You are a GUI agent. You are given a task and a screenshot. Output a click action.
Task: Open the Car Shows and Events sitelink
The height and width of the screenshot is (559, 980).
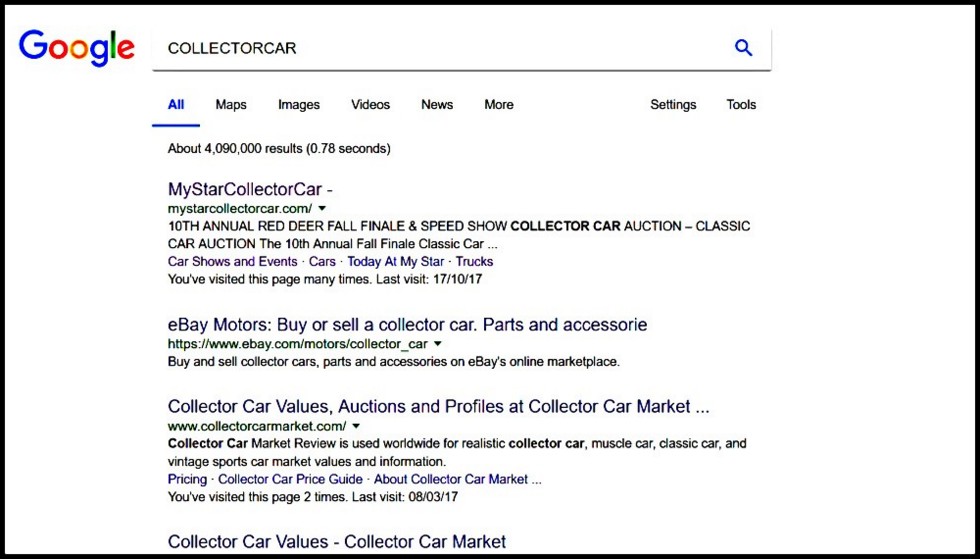pyautogui.click(x=232, y=261)
